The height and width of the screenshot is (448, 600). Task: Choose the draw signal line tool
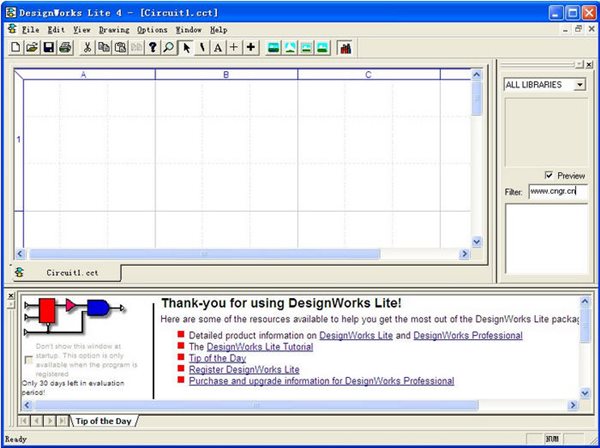[202, 47]
